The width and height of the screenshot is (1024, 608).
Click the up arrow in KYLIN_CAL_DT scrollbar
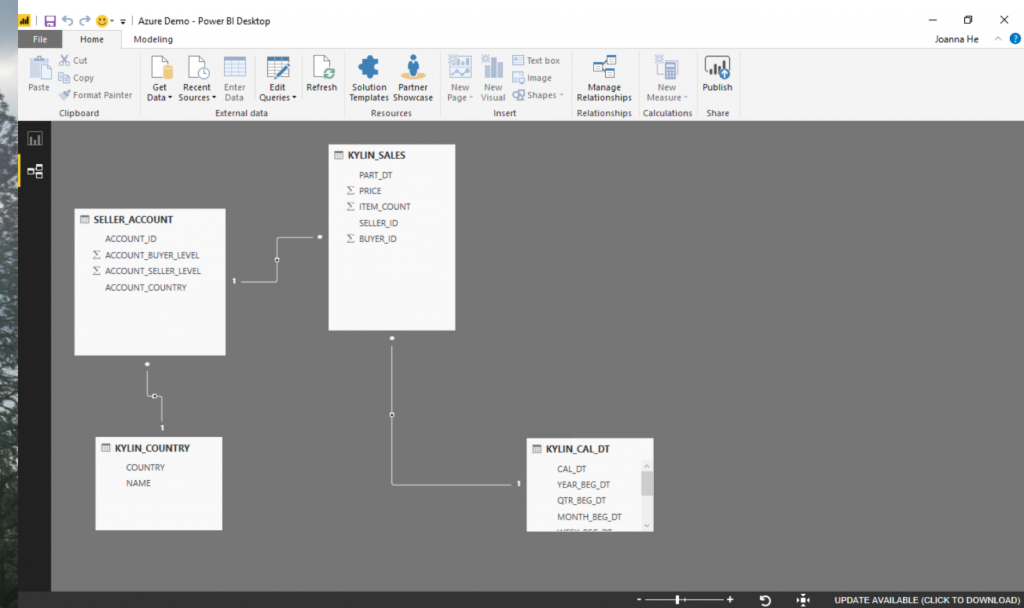(647, 466)
